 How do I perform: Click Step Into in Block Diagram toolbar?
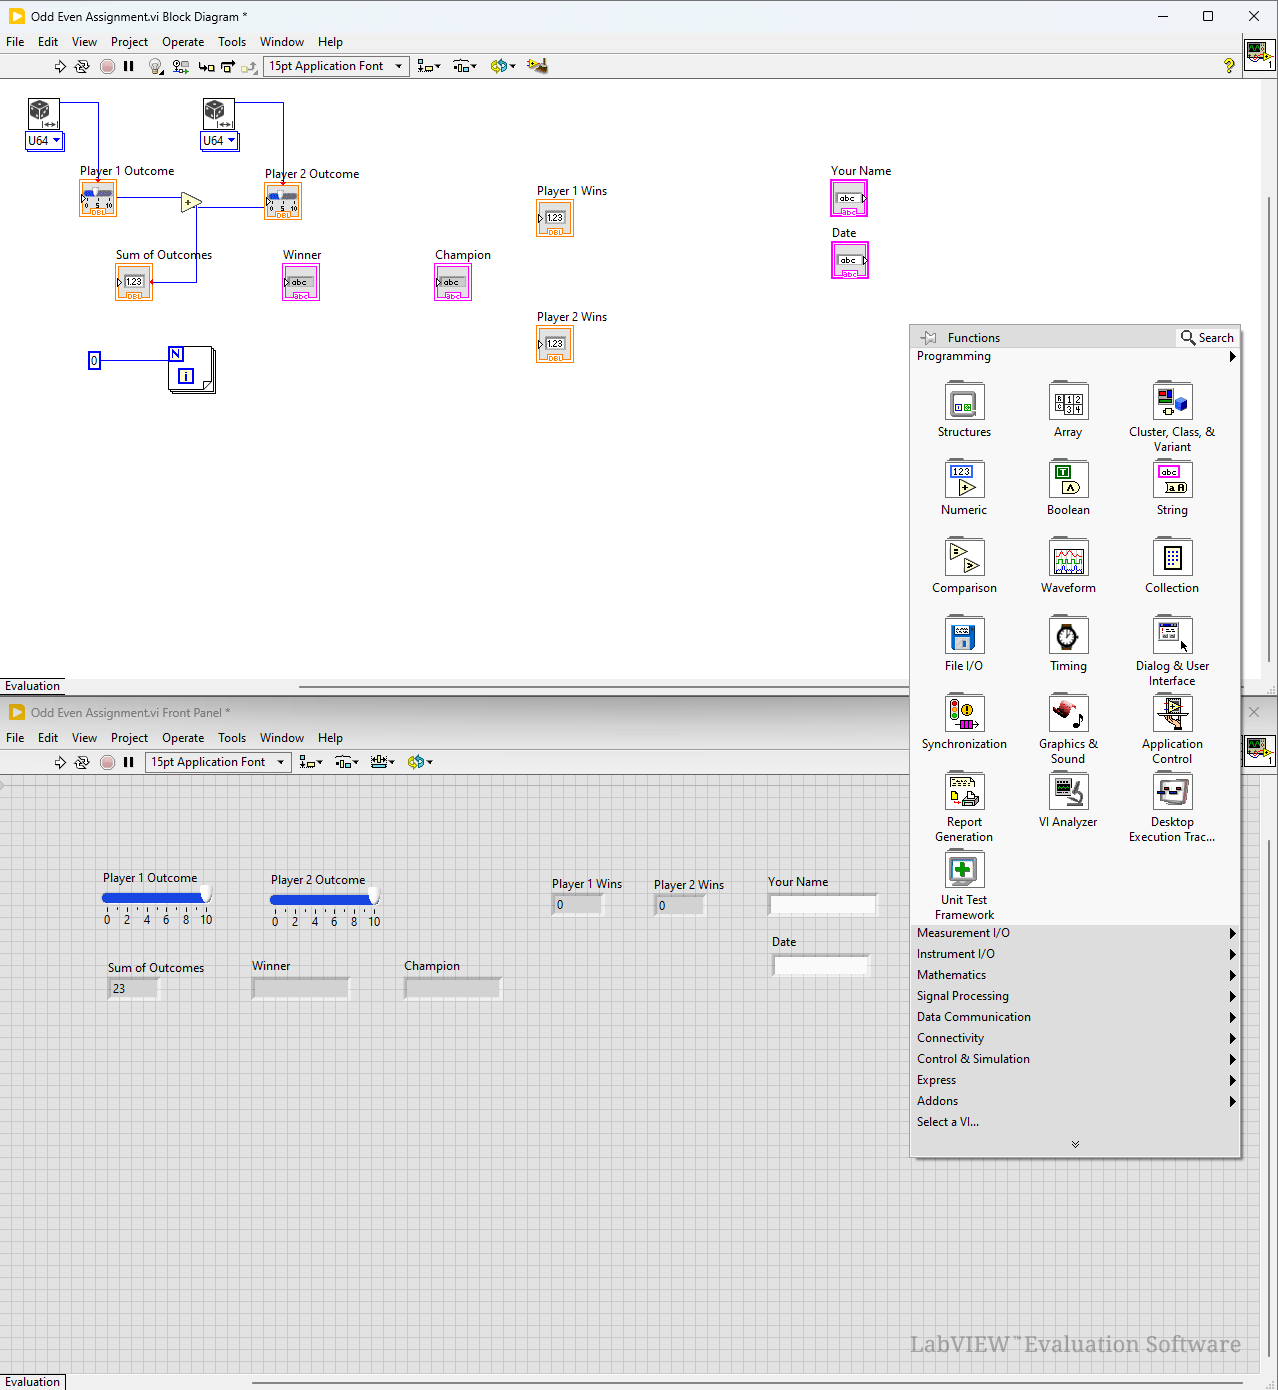(x=206, y=66)
